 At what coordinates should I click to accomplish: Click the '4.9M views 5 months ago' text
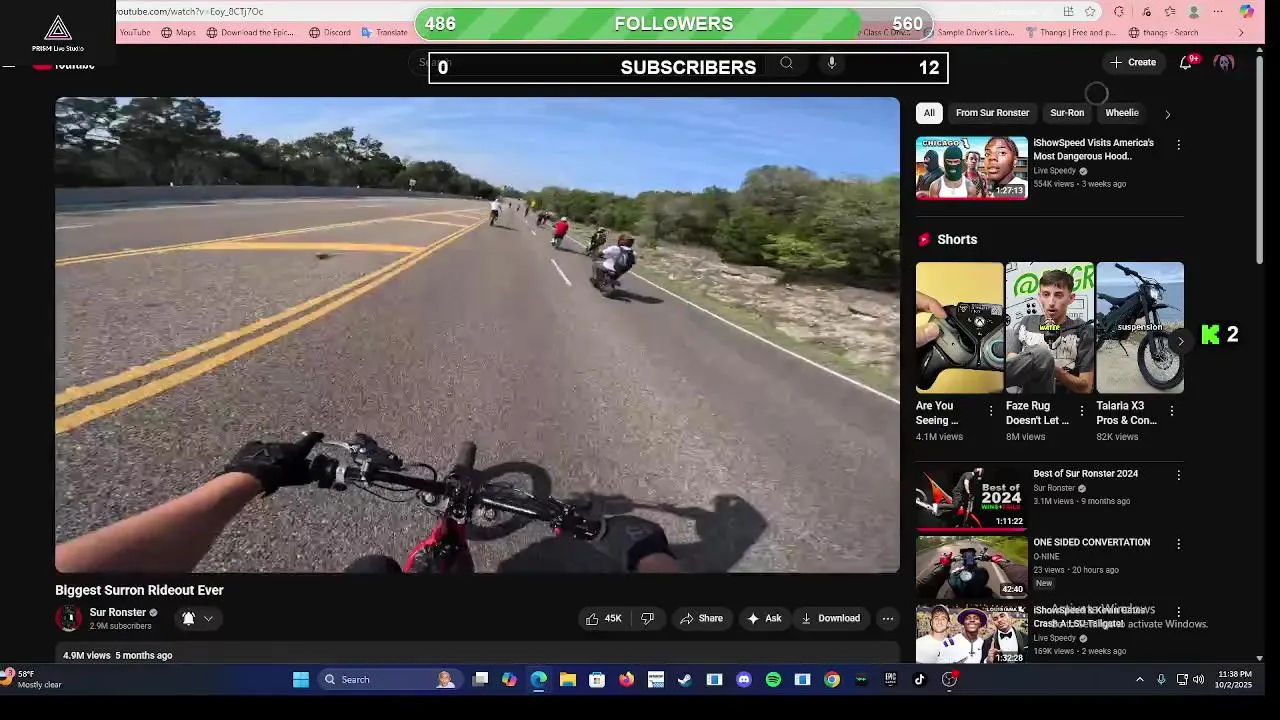[x=118, y=655]
